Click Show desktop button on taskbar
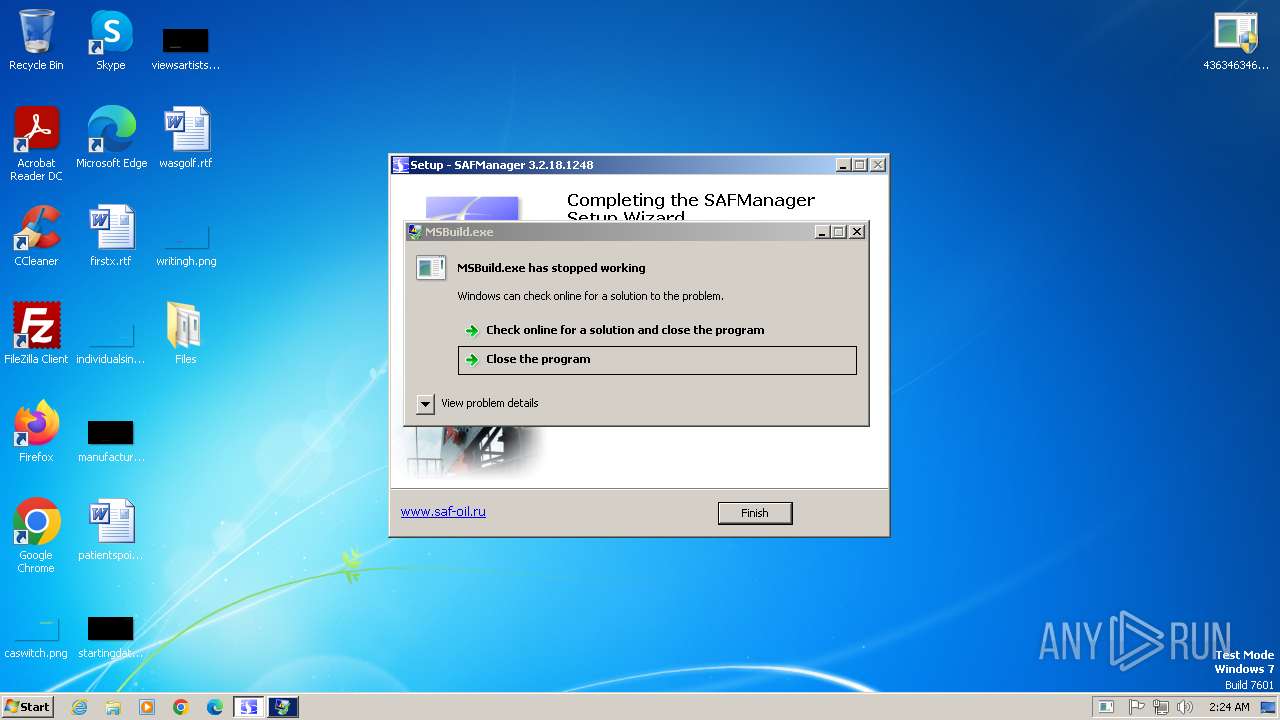 pos(1269,707)
